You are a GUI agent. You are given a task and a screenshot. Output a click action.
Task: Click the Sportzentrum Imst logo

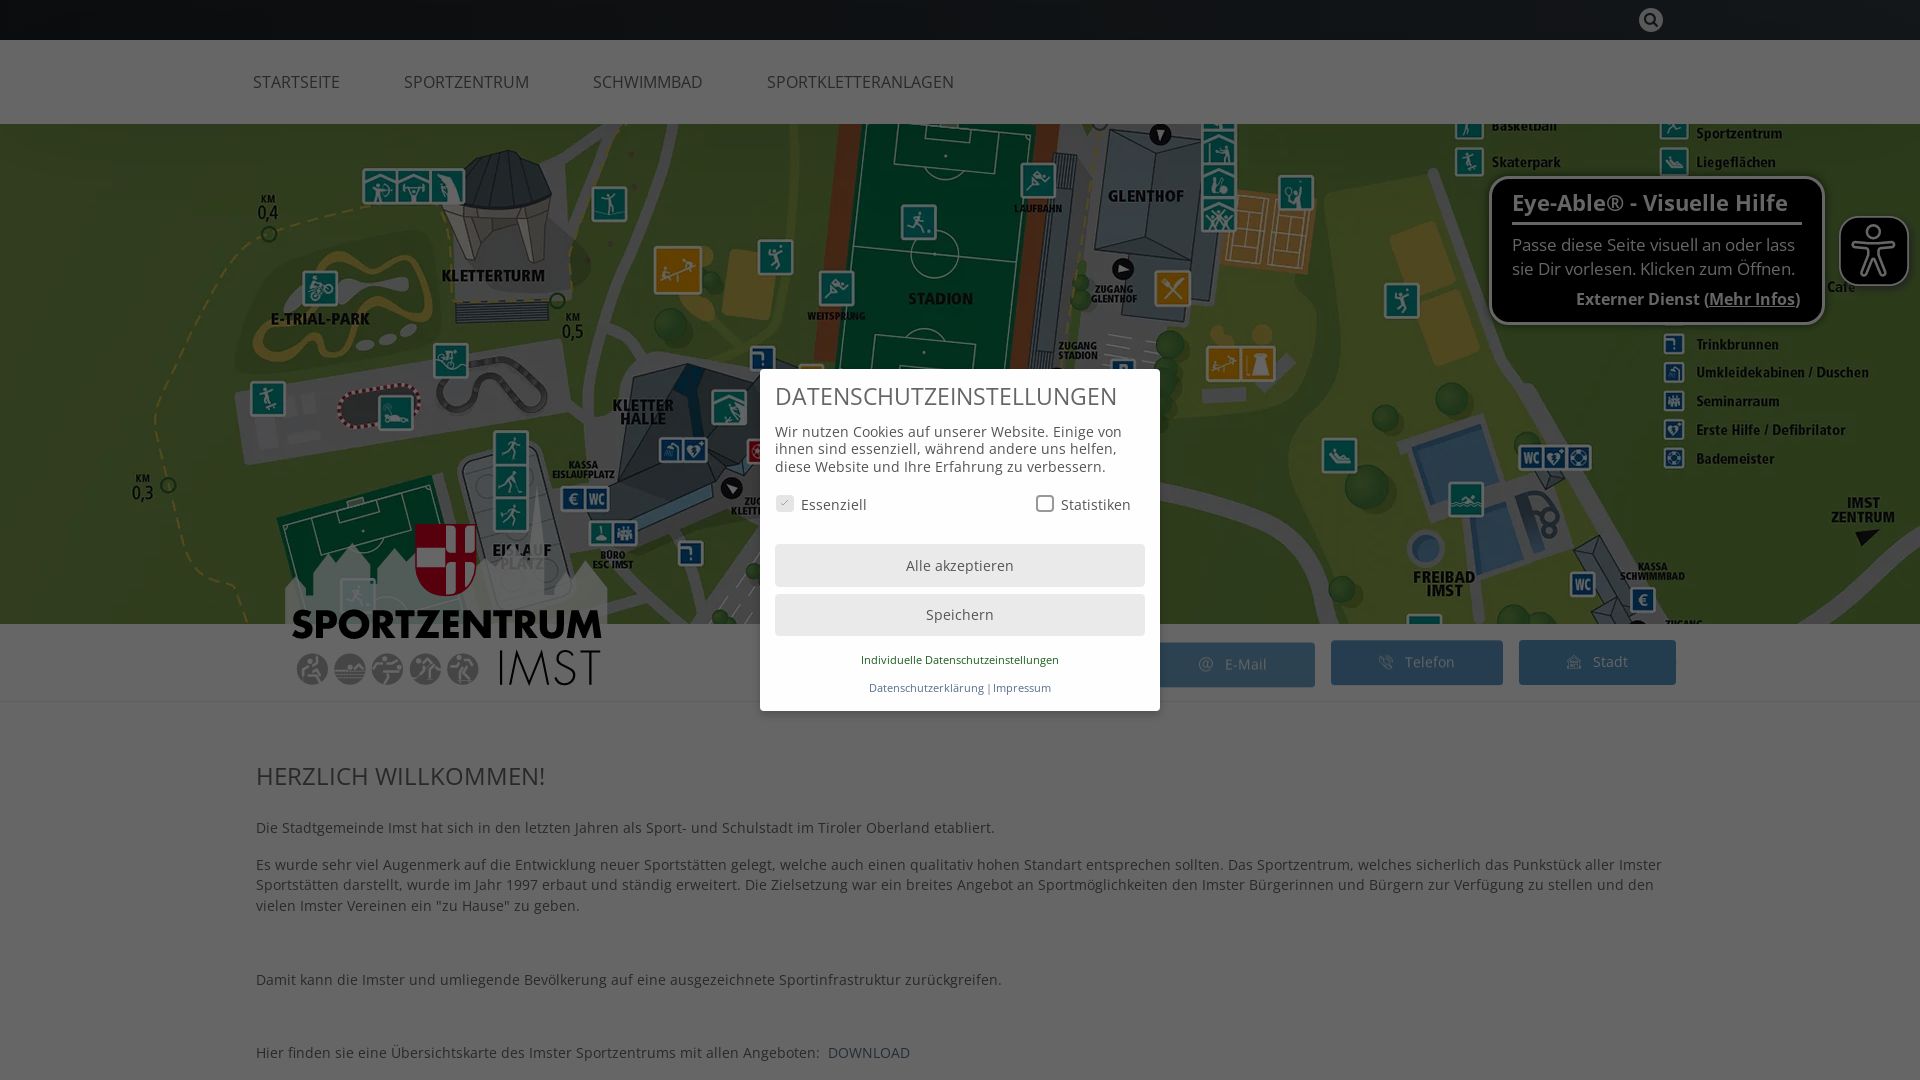(446, 605)
